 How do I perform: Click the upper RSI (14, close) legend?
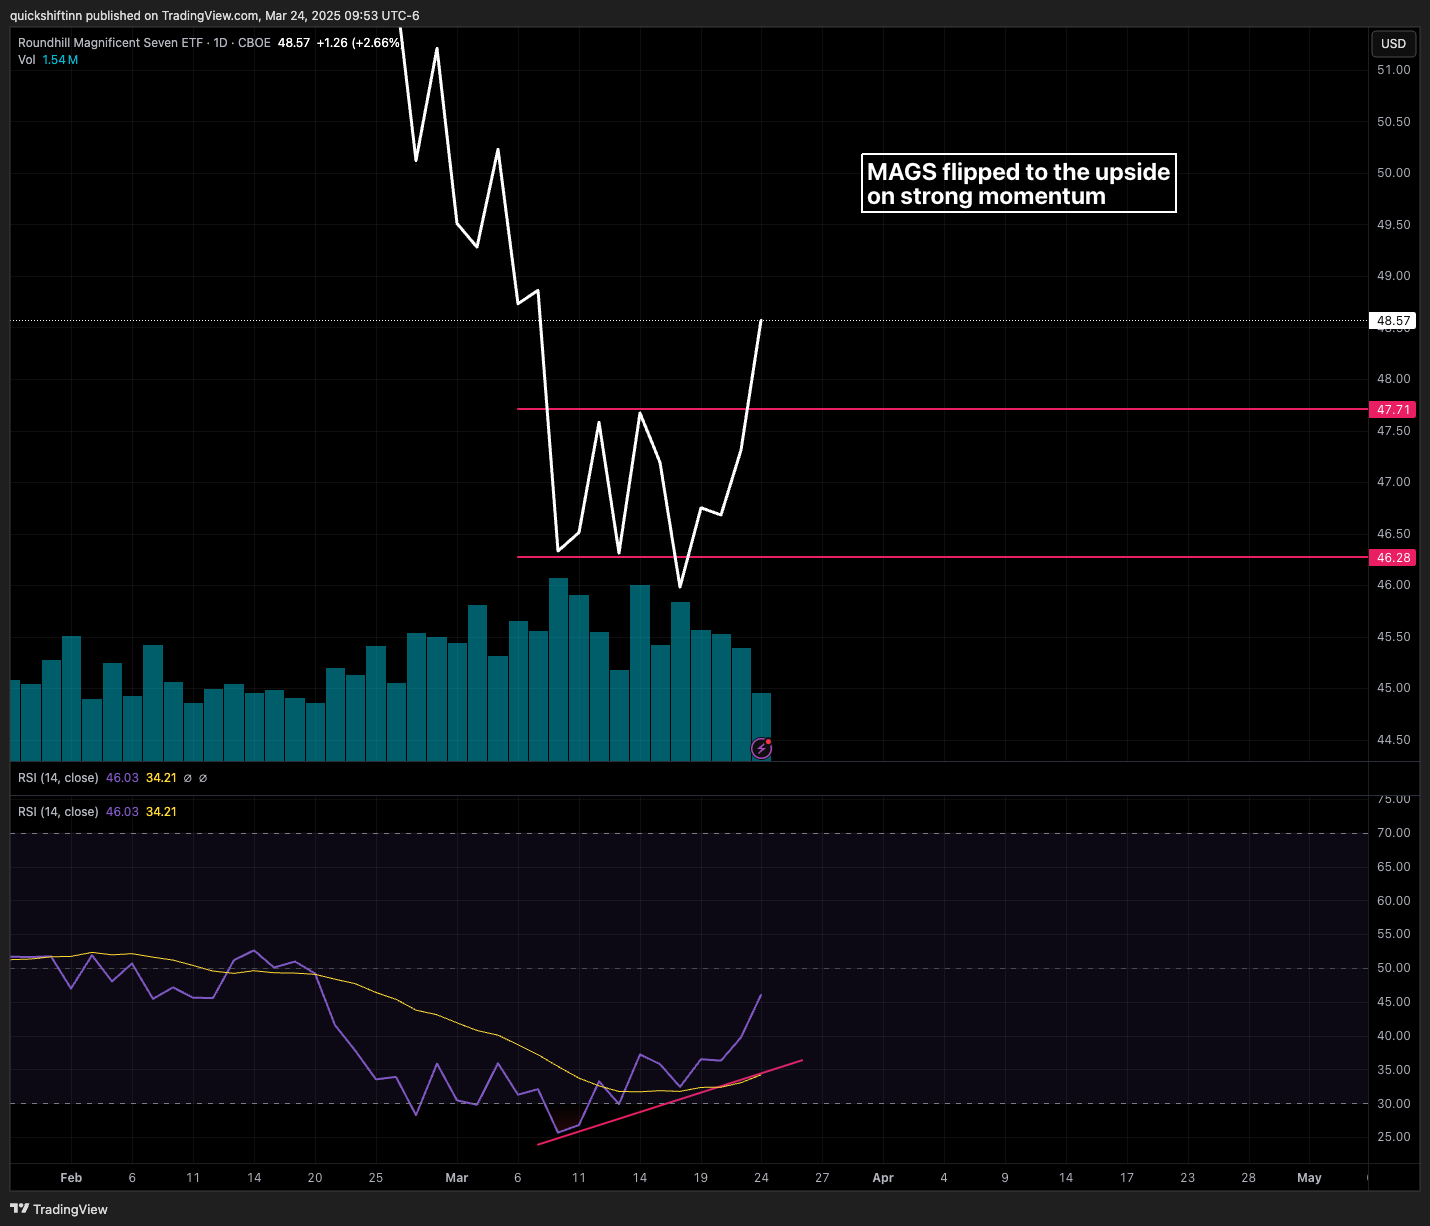[x=58, y=778]
